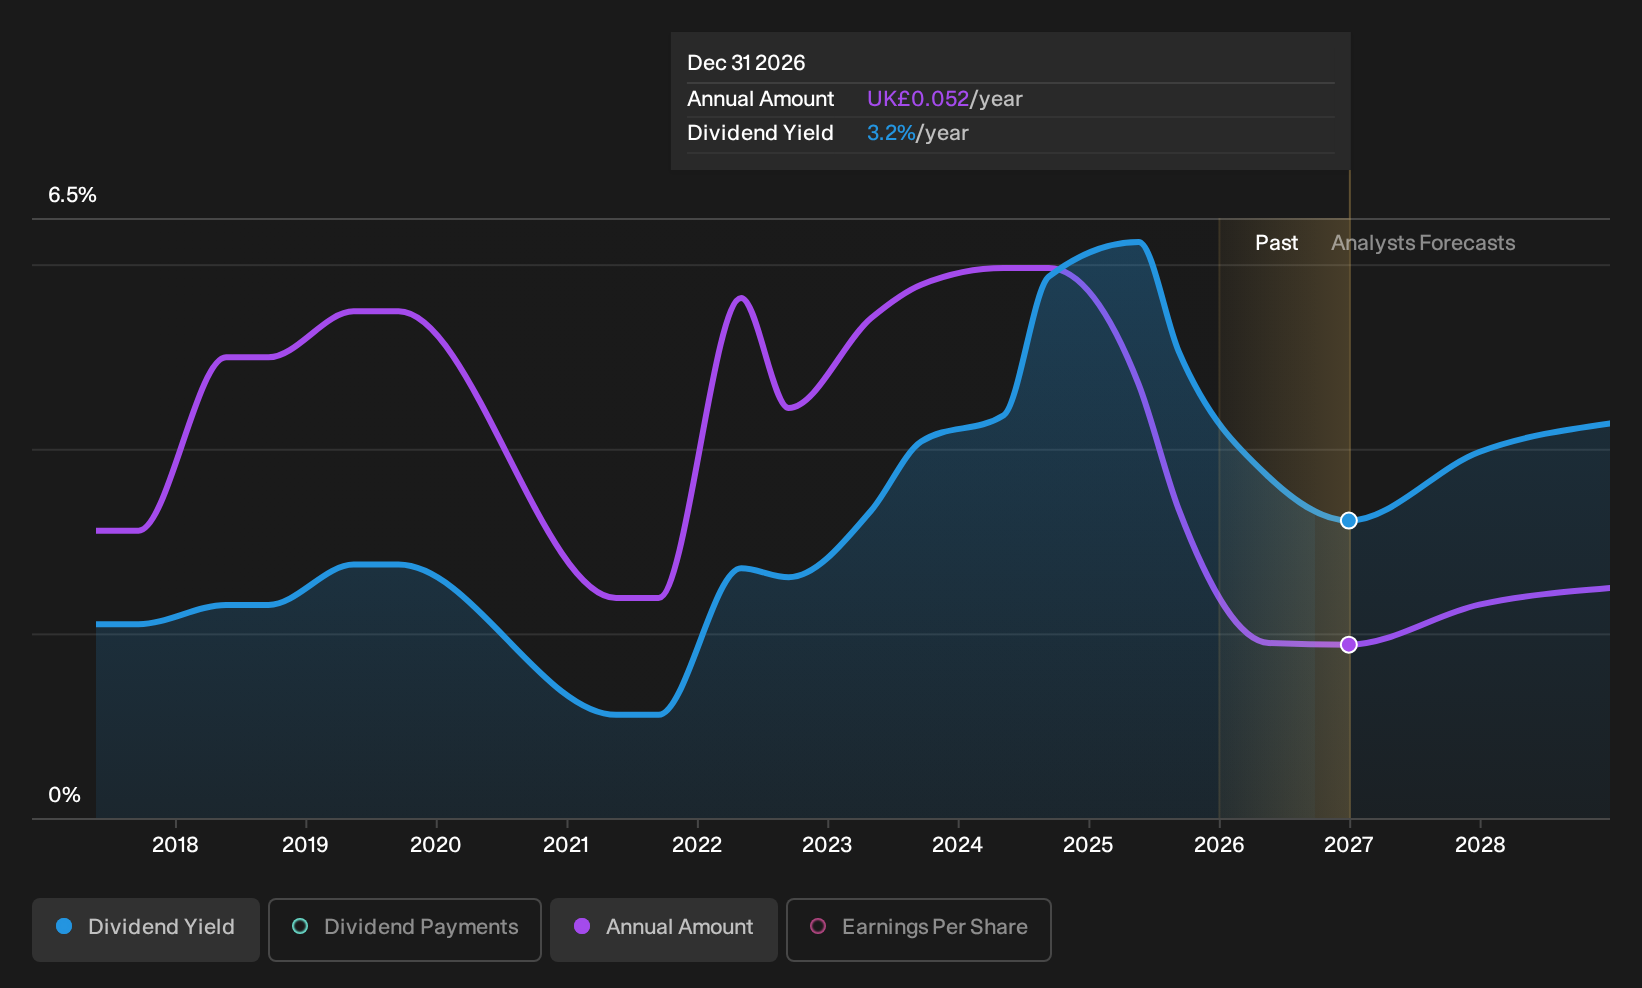Screen dimensions: 1642x988
Task: Click the 6.5% y-axis label
Action: [72, 195]
